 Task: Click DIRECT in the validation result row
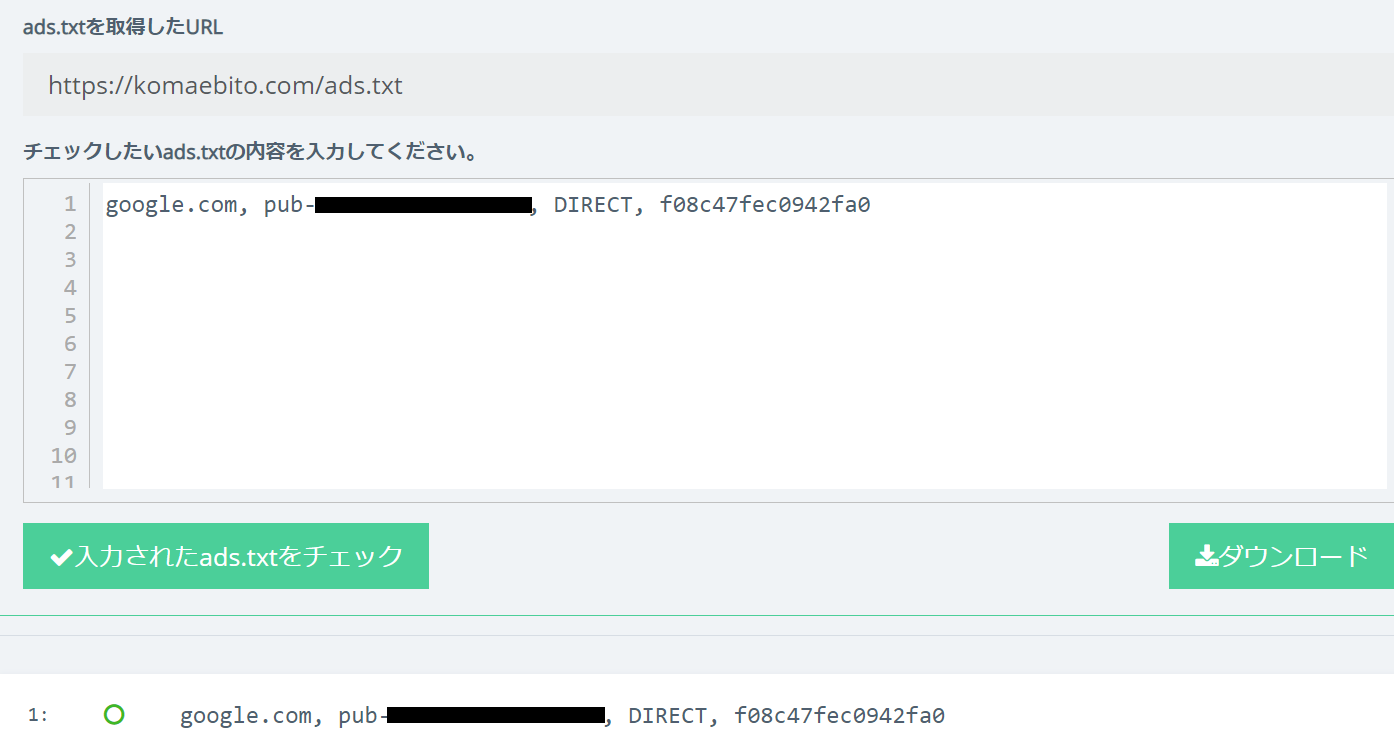click(x=667, y=716)
